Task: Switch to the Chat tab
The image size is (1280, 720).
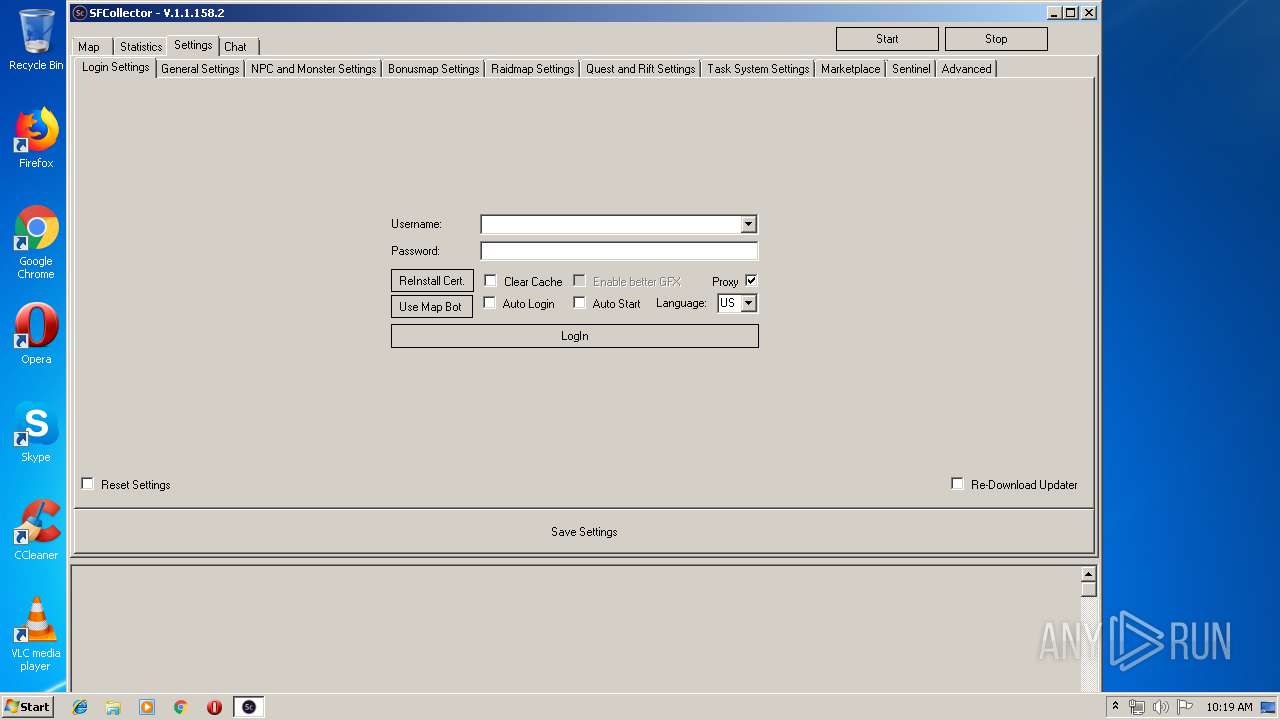Action: (236, 47)
